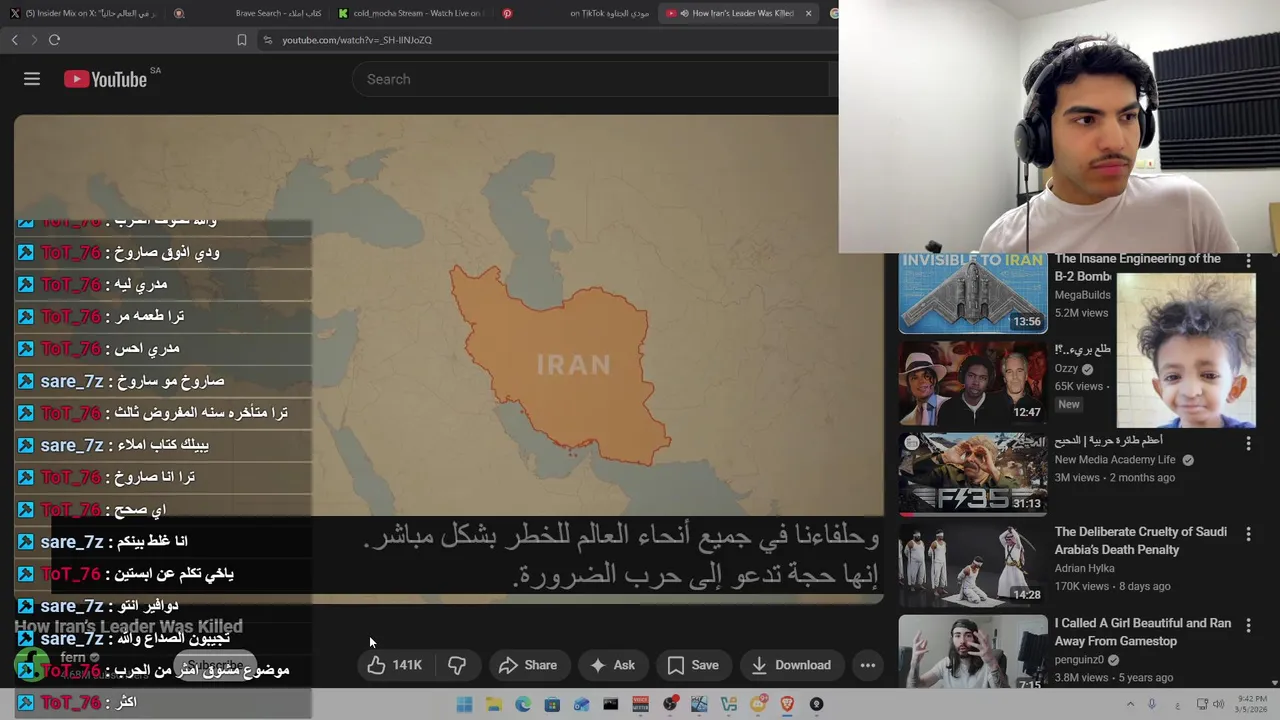Click ToT_76 chat message ودي اذوق صاروخ
Screen dimensions: 1280x720
163,253
